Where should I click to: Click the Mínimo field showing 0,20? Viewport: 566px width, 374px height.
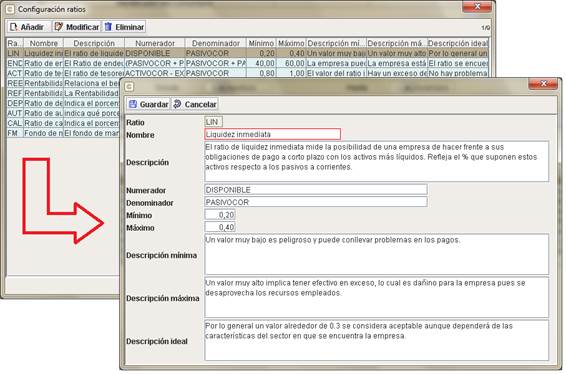[x=220, y=215]
